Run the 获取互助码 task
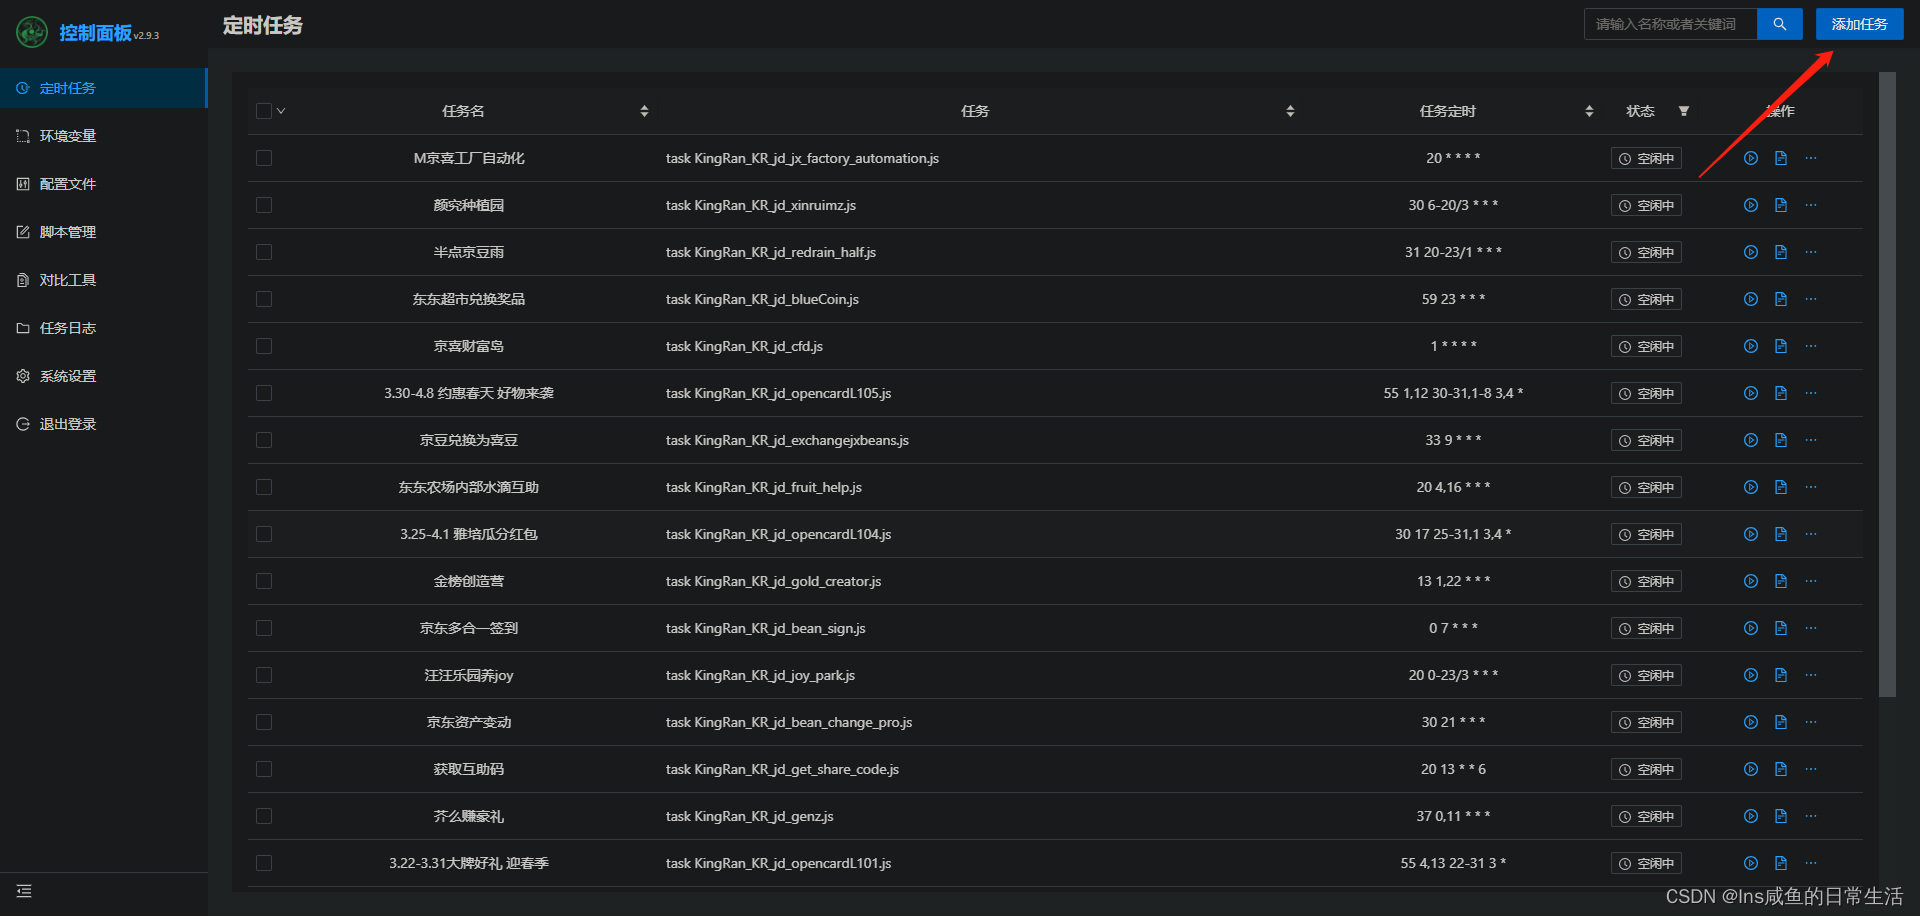 point(1750,769)
